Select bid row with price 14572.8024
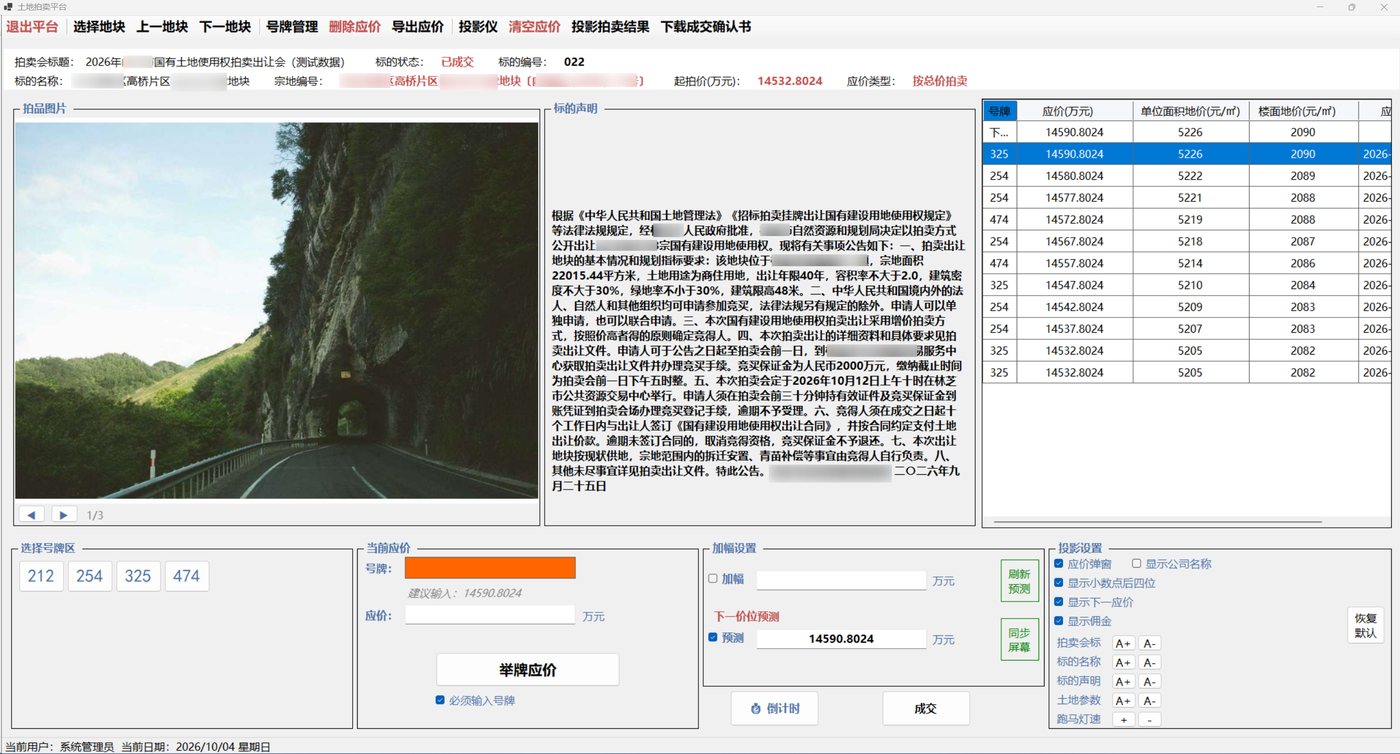1400x754 pixels. [1187, 219]
